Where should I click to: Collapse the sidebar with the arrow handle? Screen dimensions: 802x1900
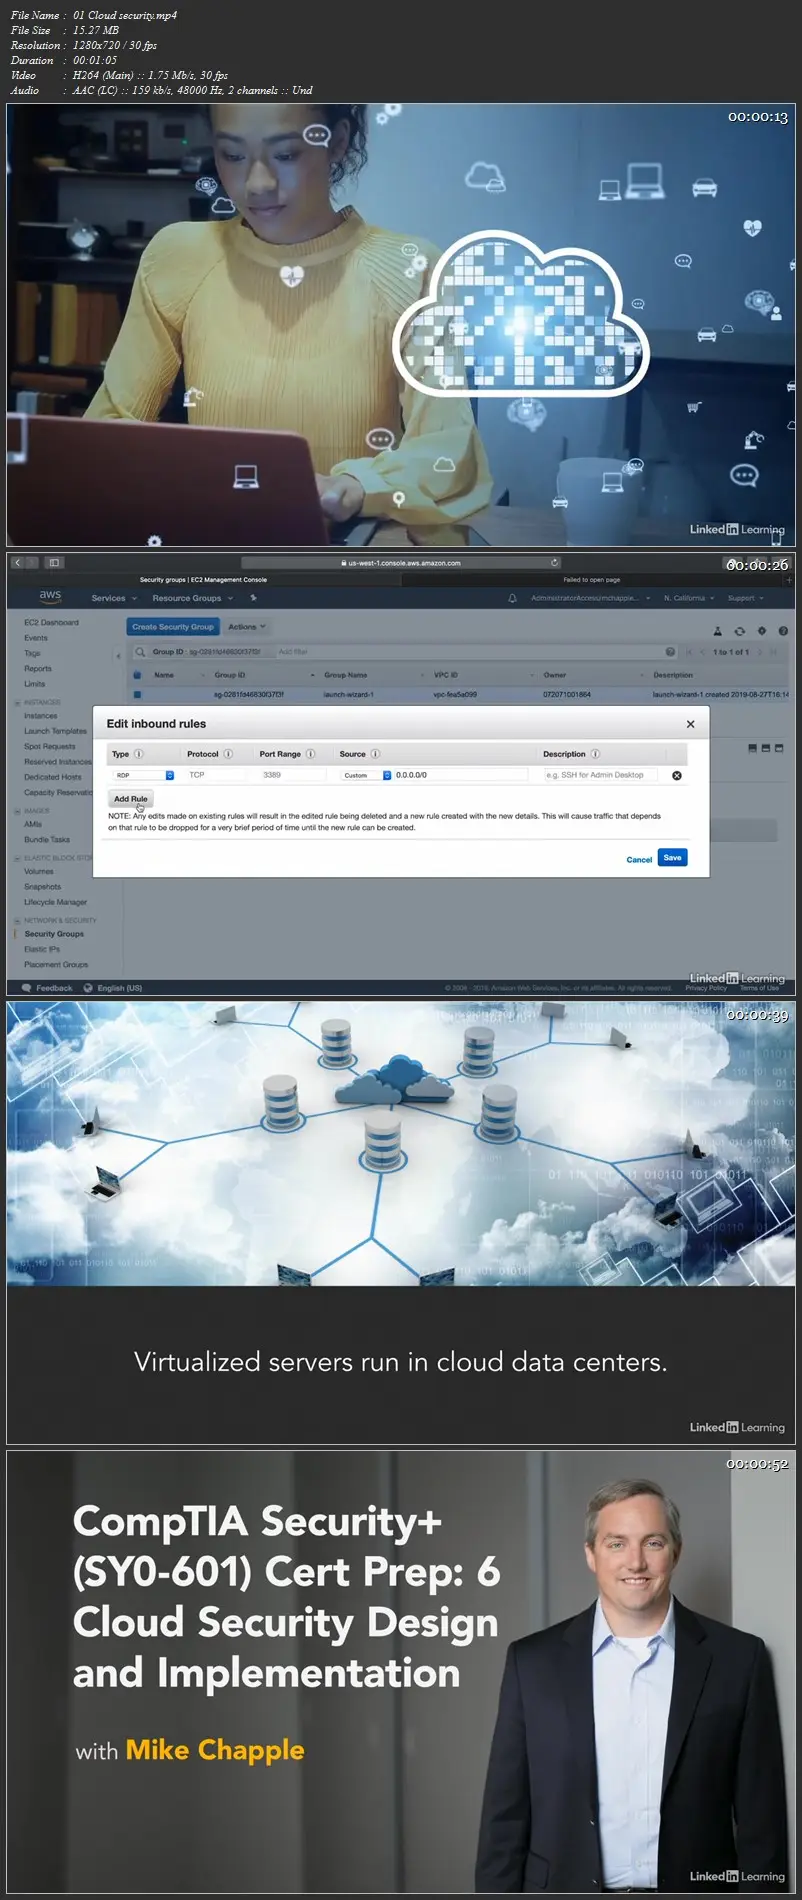pos(118,656)
